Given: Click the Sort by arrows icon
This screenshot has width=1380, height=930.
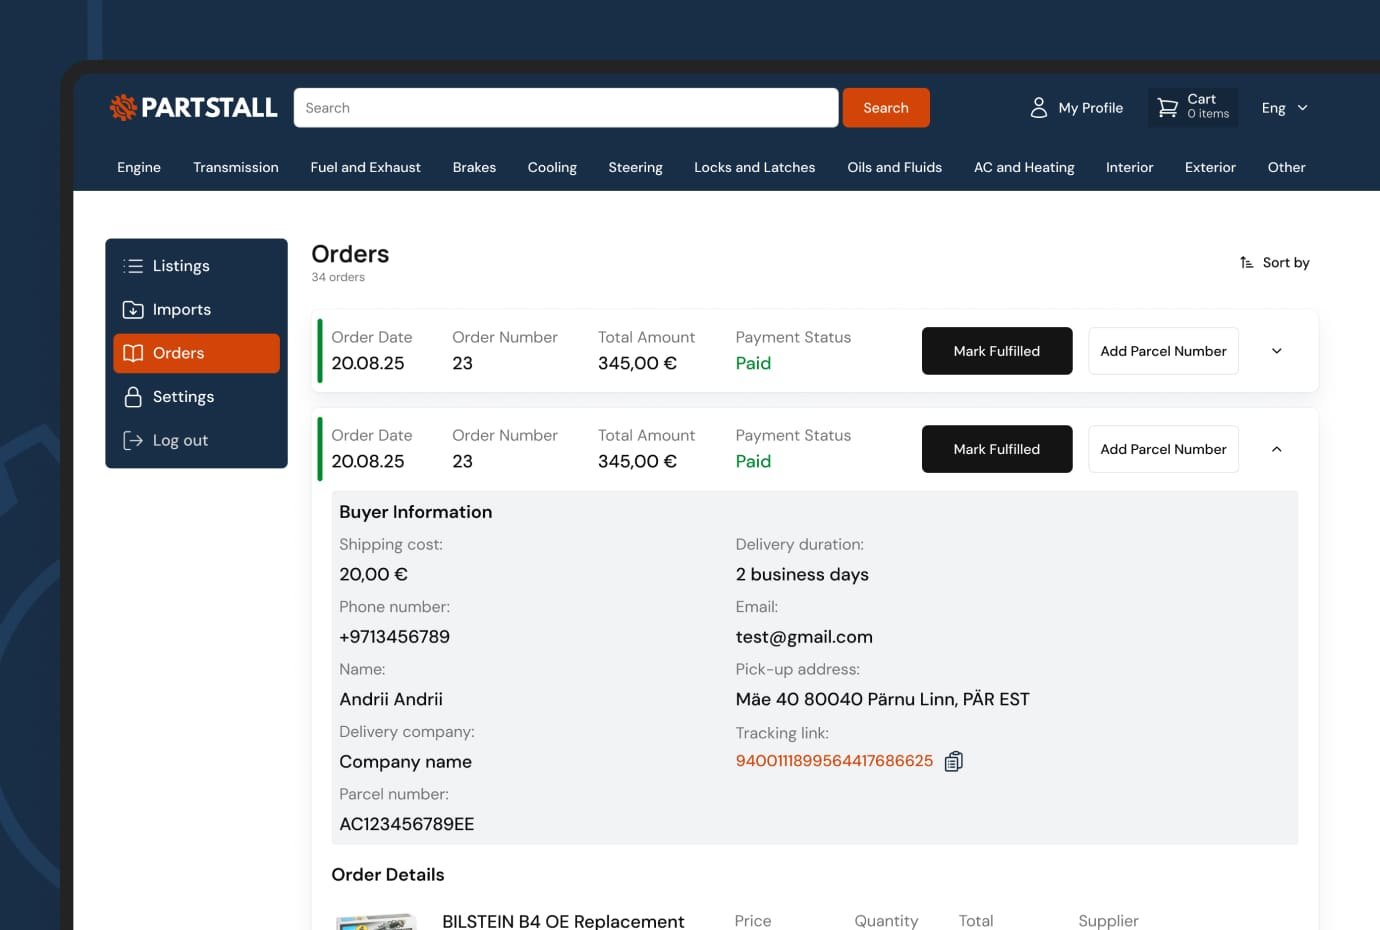Looking at the screenshot, I should pos(1247,262).
